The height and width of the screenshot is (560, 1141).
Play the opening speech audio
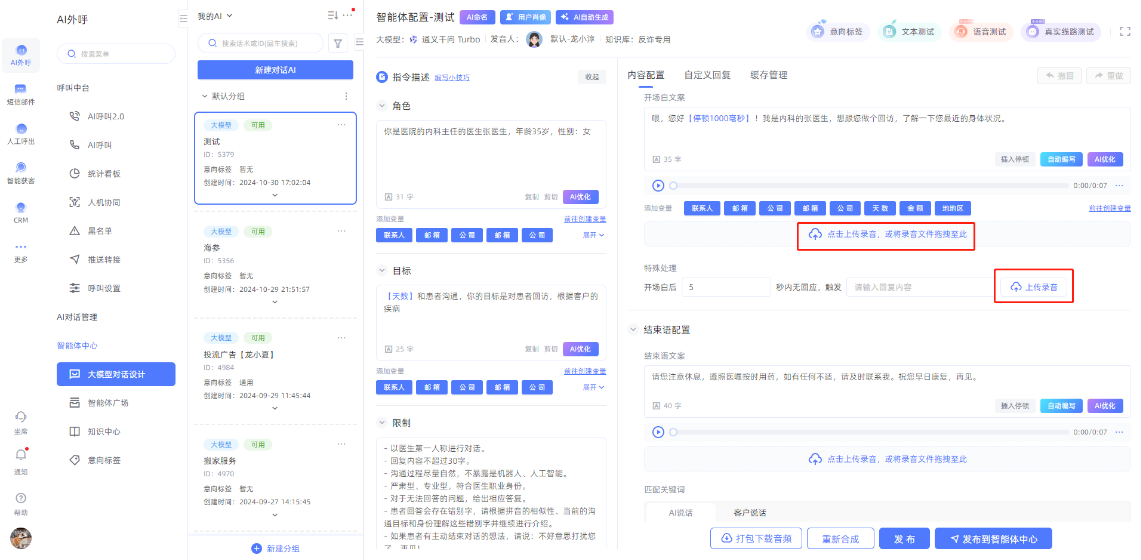658,185
